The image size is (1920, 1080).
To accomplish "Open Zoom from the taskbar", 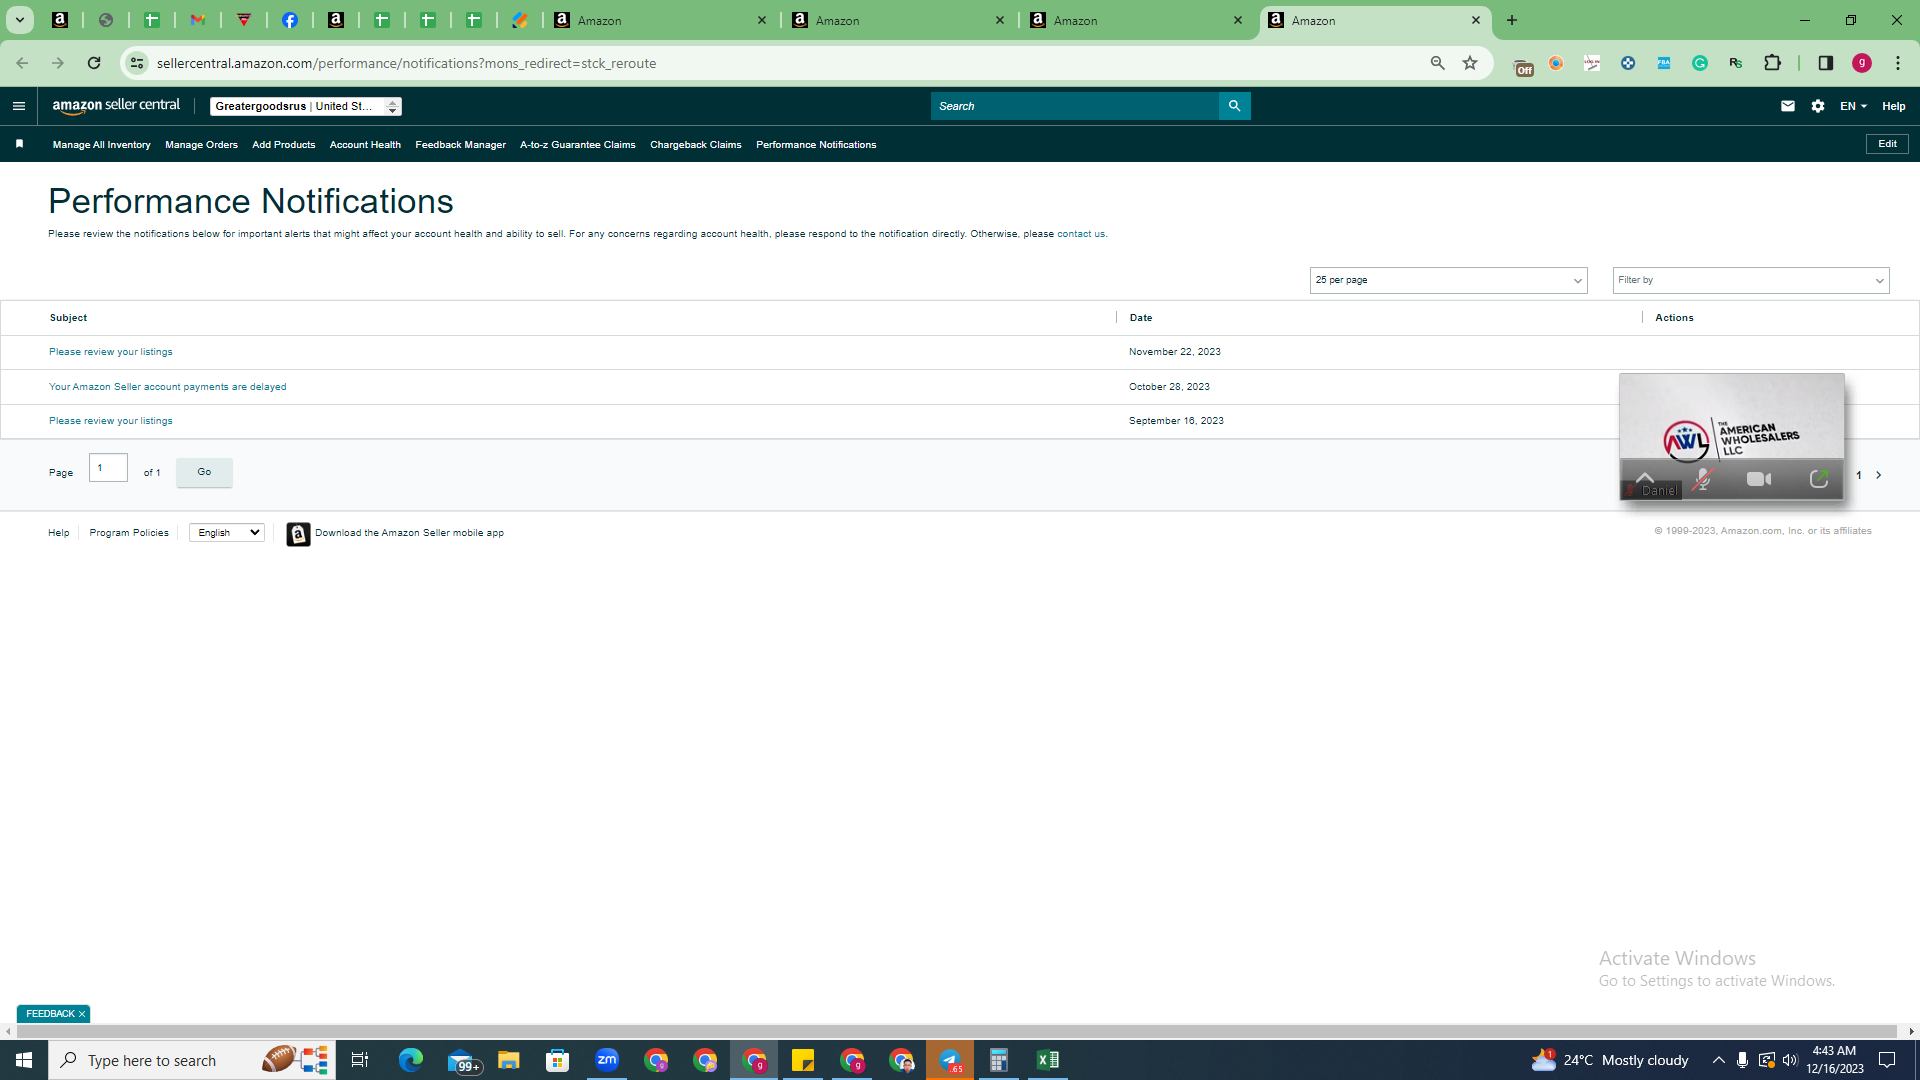I will (x=607, y=1060).
